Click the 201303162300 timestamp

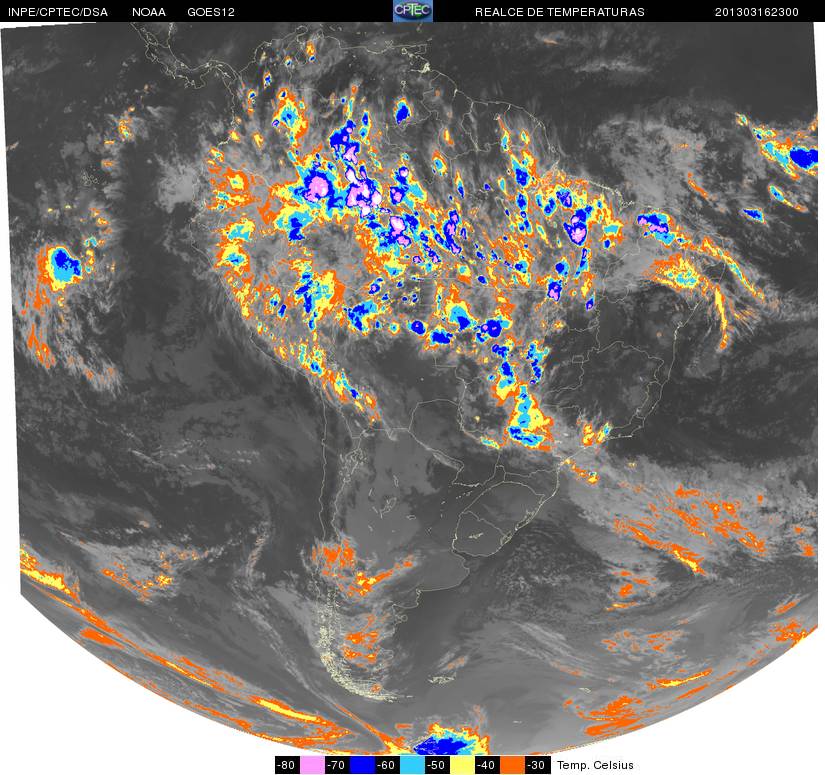point(757,12)
